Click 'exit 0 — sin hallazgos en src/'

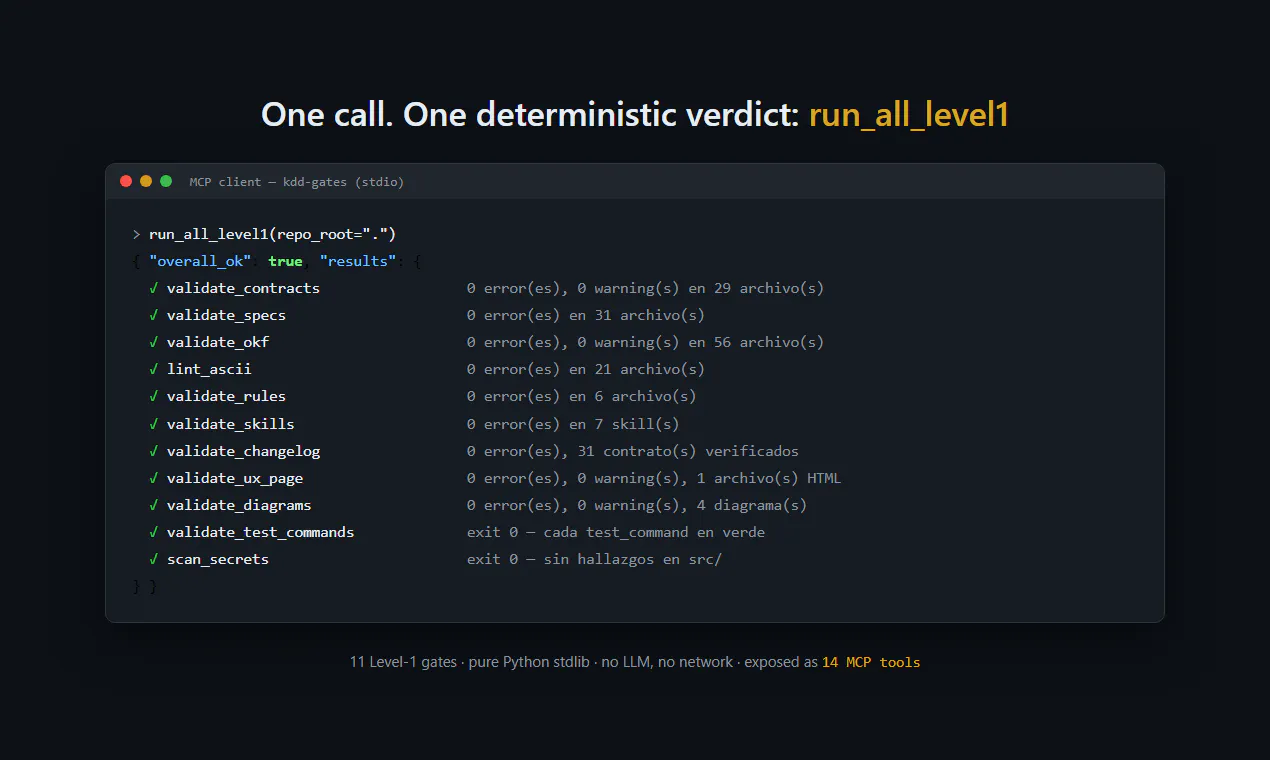594,559
